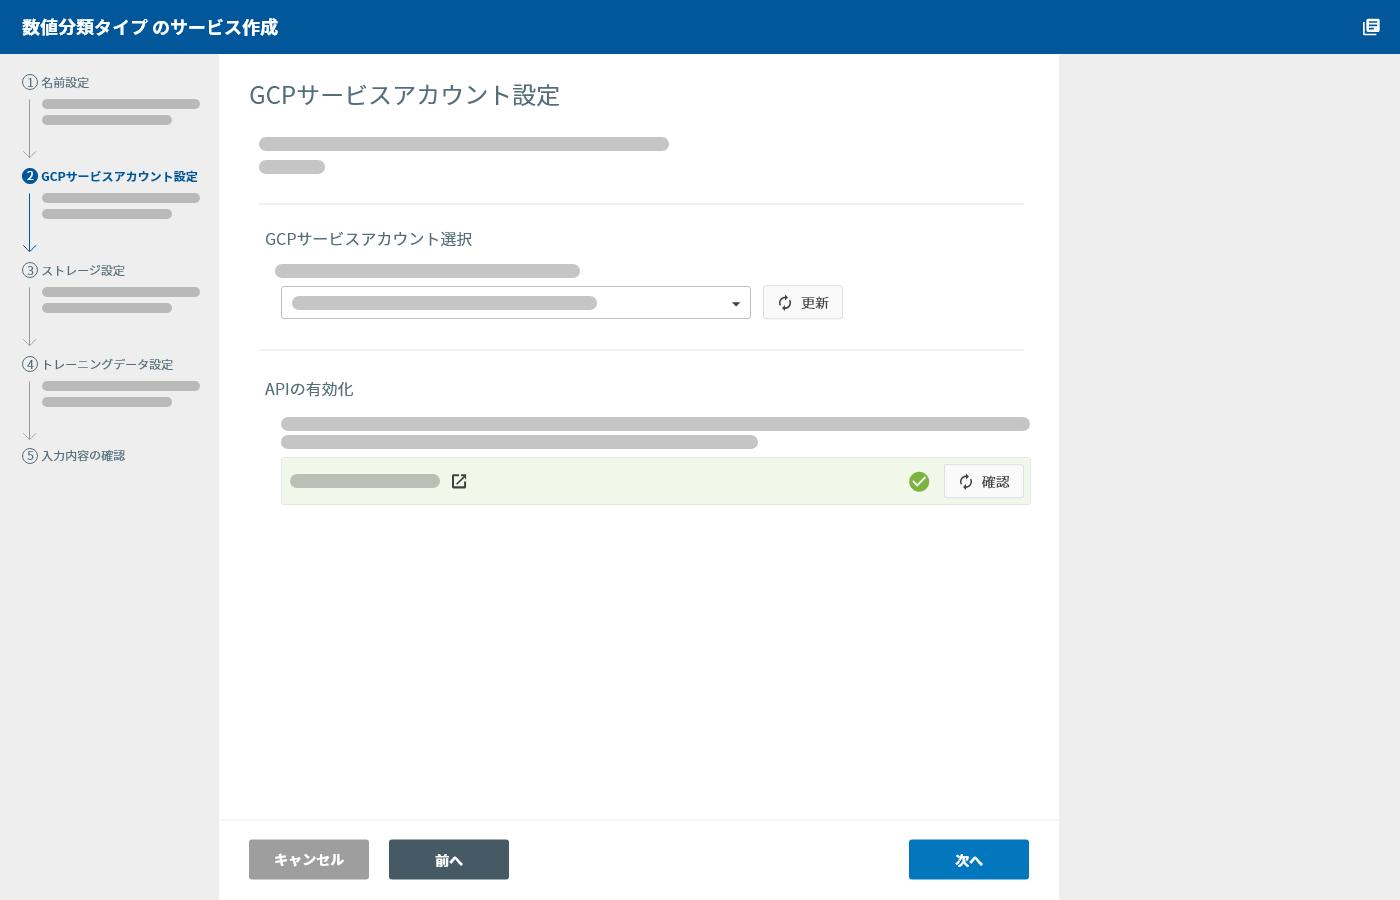Click the GCPサービスアカウント選択 section label
The height and width of the screenshot is (900, 1400).
pyautogui.click(x=369, y=239)
